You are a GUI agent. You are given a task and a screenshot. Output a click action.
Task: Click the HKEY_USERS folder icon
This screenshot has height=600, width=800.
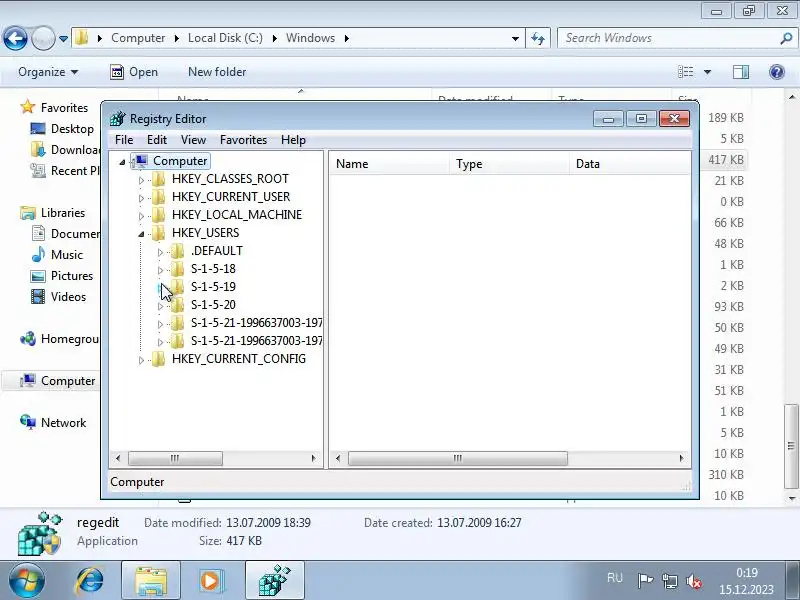159,233
